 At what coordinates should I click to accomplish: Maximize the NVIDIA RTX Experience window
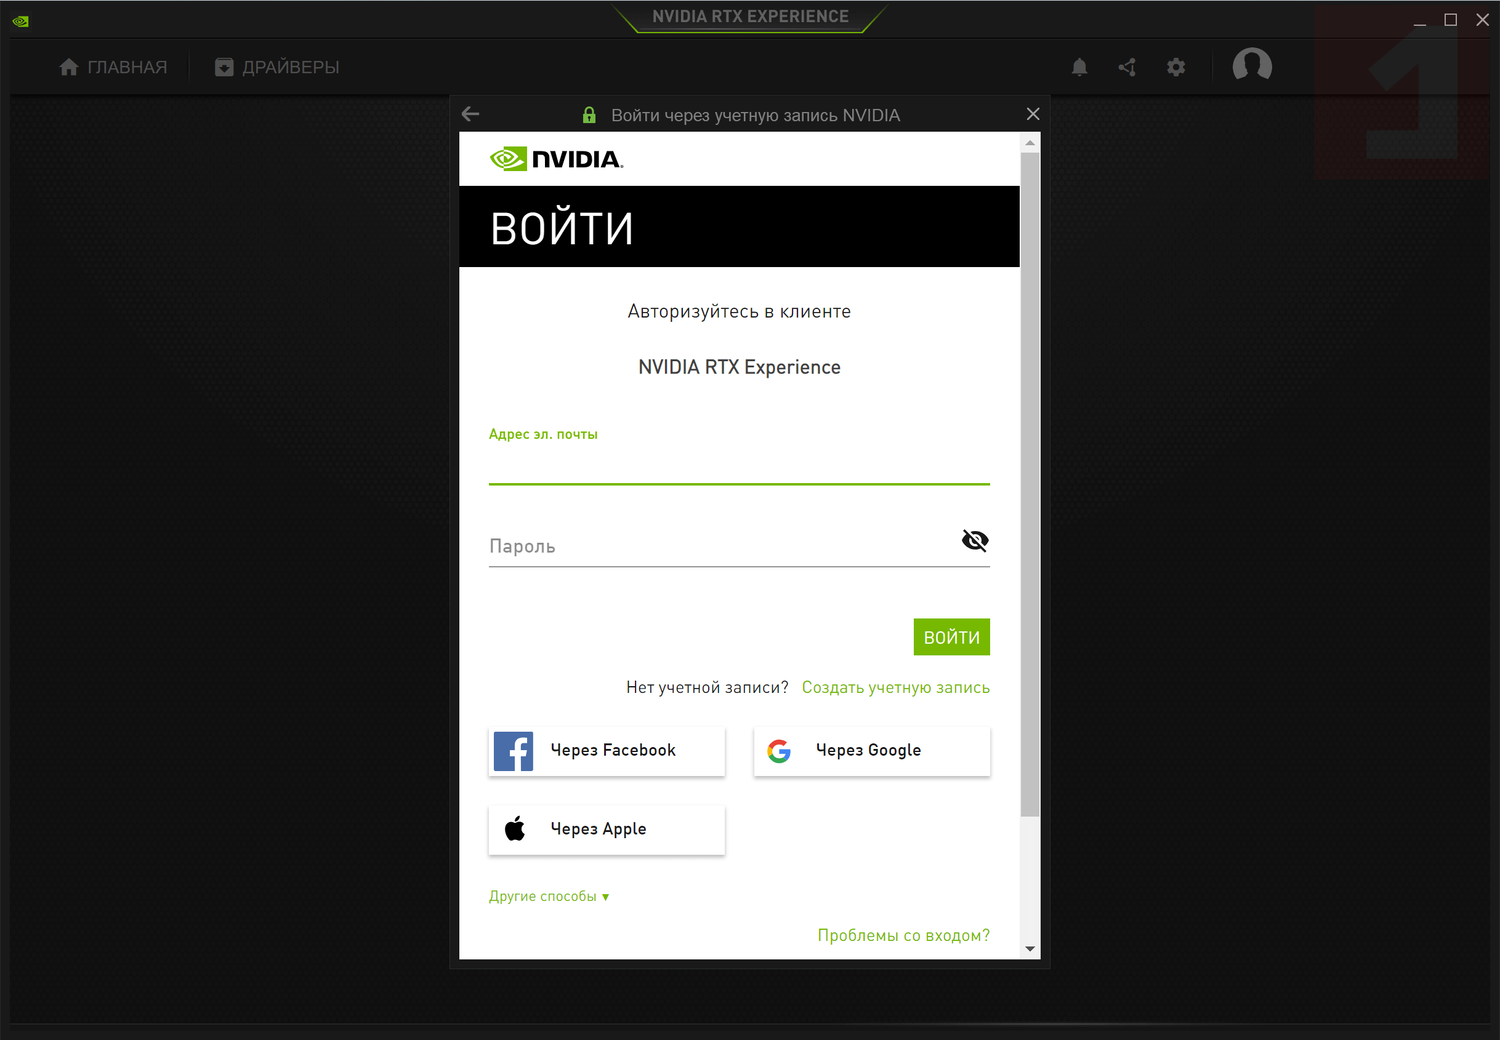(1451, 20)
